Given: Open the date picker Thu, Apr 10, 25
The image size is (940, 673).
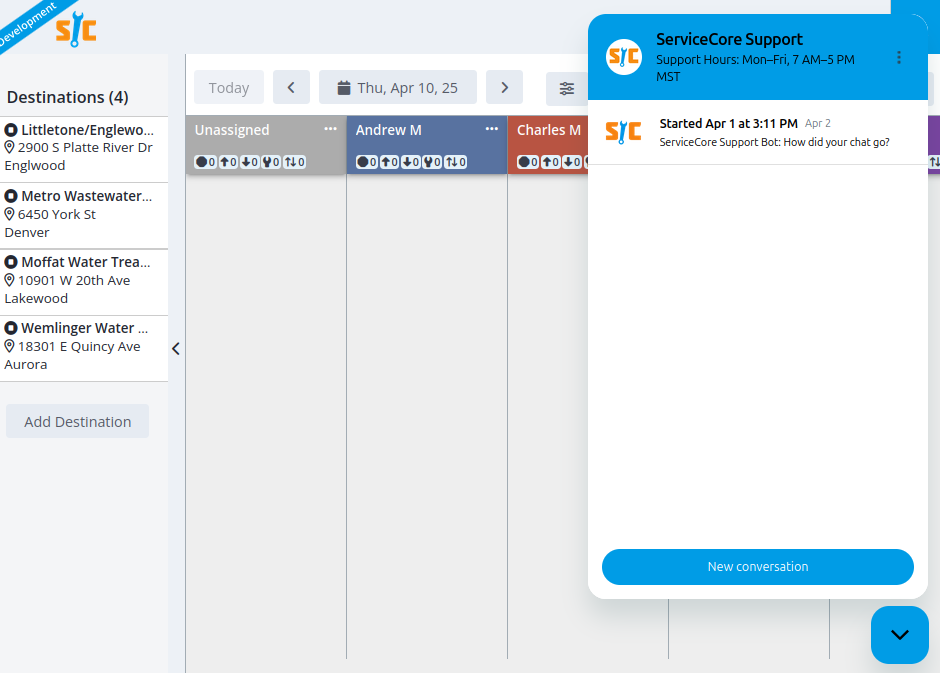Looking at the screenshot, I should pos(398,87).
